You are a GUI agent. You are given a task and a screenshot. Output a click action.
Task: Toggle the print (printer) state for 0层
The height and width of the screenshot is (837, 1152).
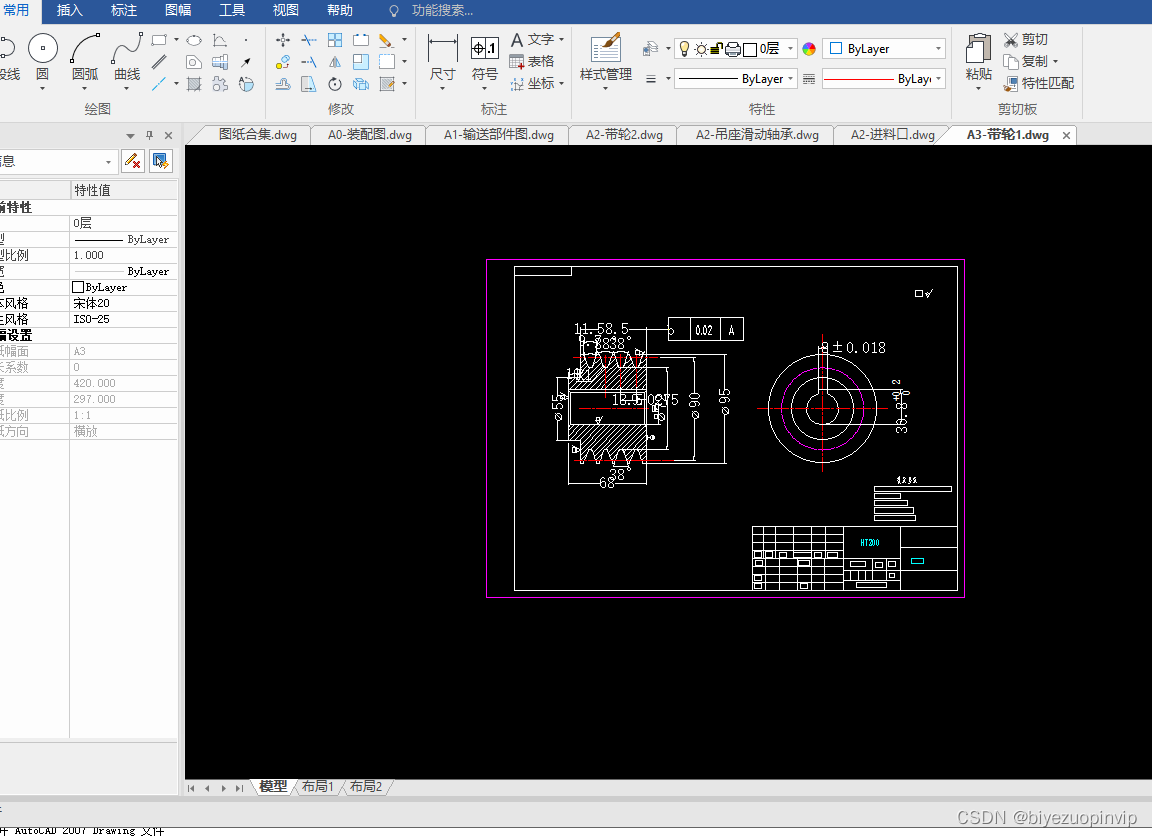[732, 49]
